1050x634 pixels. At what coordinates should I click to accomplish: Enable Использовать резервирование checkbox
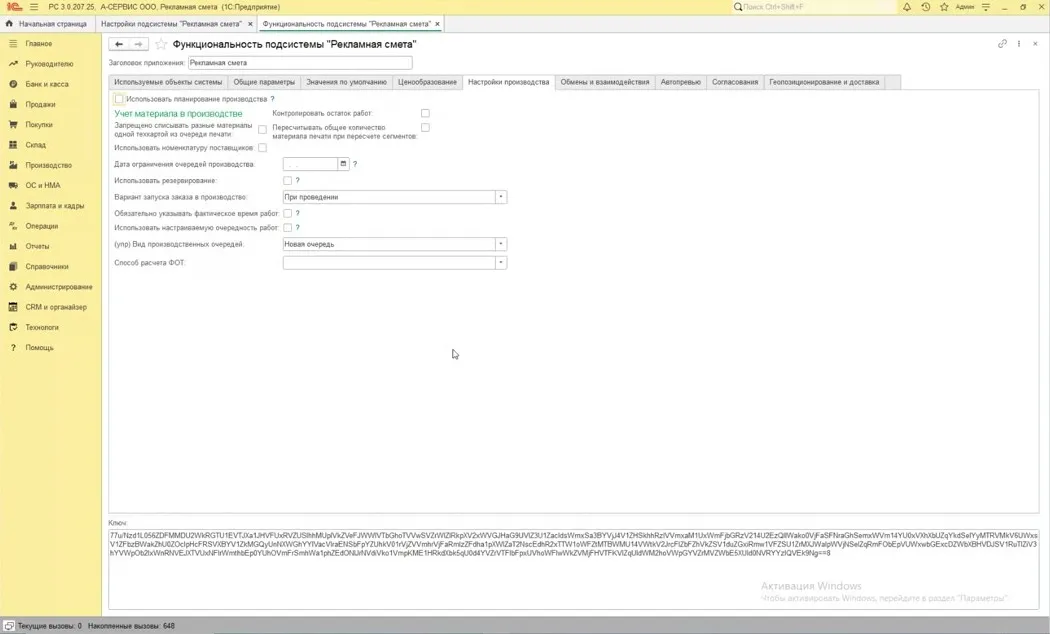click(287, 181)
